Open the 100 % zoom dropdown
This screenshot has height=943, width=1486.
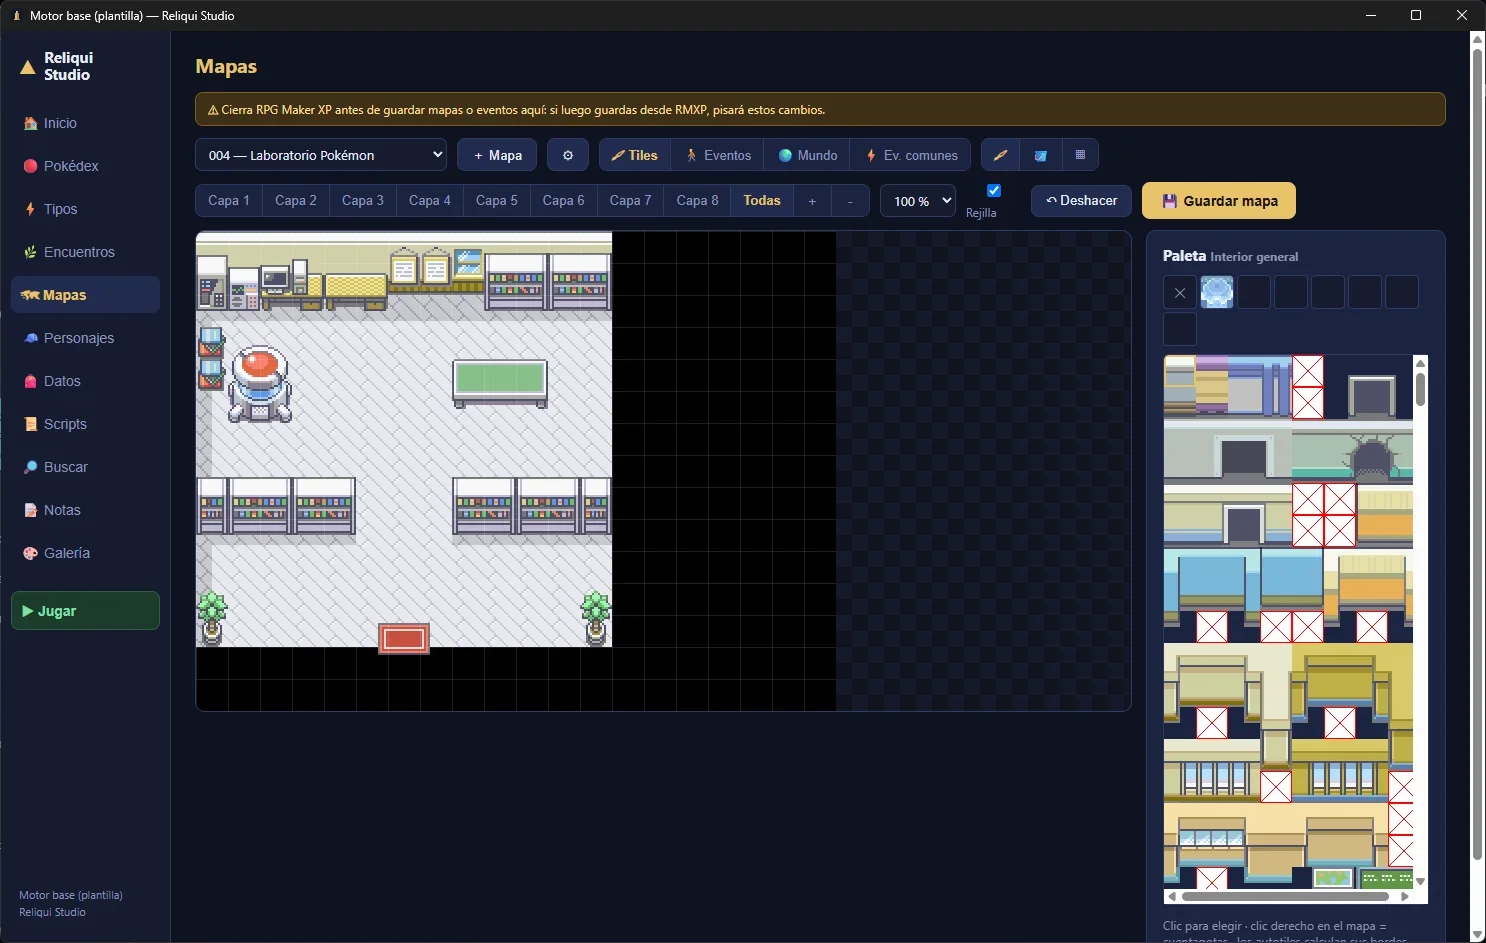918,201
